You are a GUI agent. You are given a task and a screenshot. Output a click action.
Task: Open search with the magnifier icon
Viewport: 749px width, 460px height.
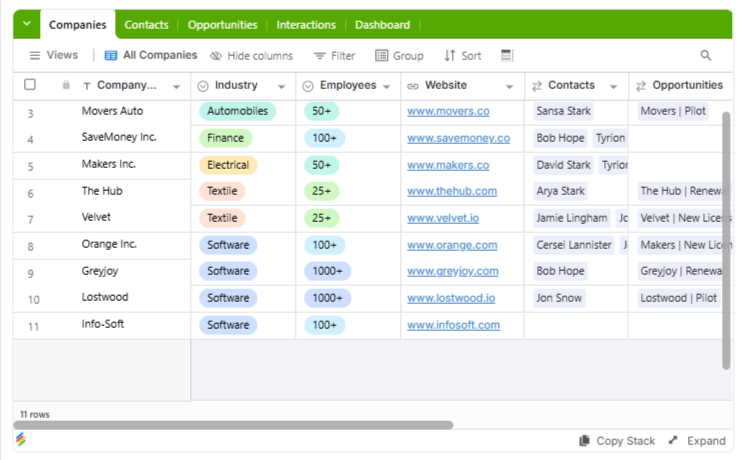coord(706,55)
